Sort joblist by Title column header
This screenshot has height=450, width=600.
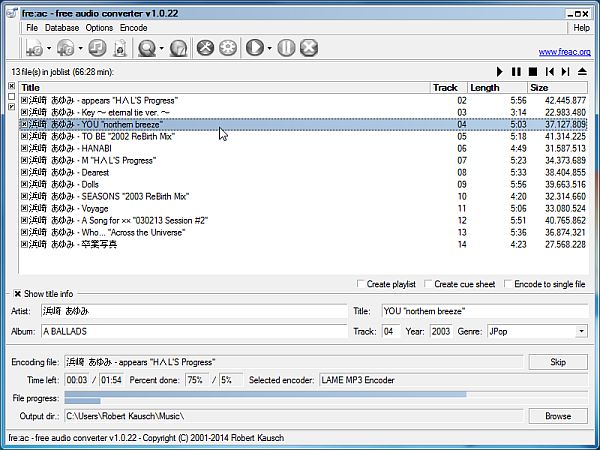pos(225,88)
